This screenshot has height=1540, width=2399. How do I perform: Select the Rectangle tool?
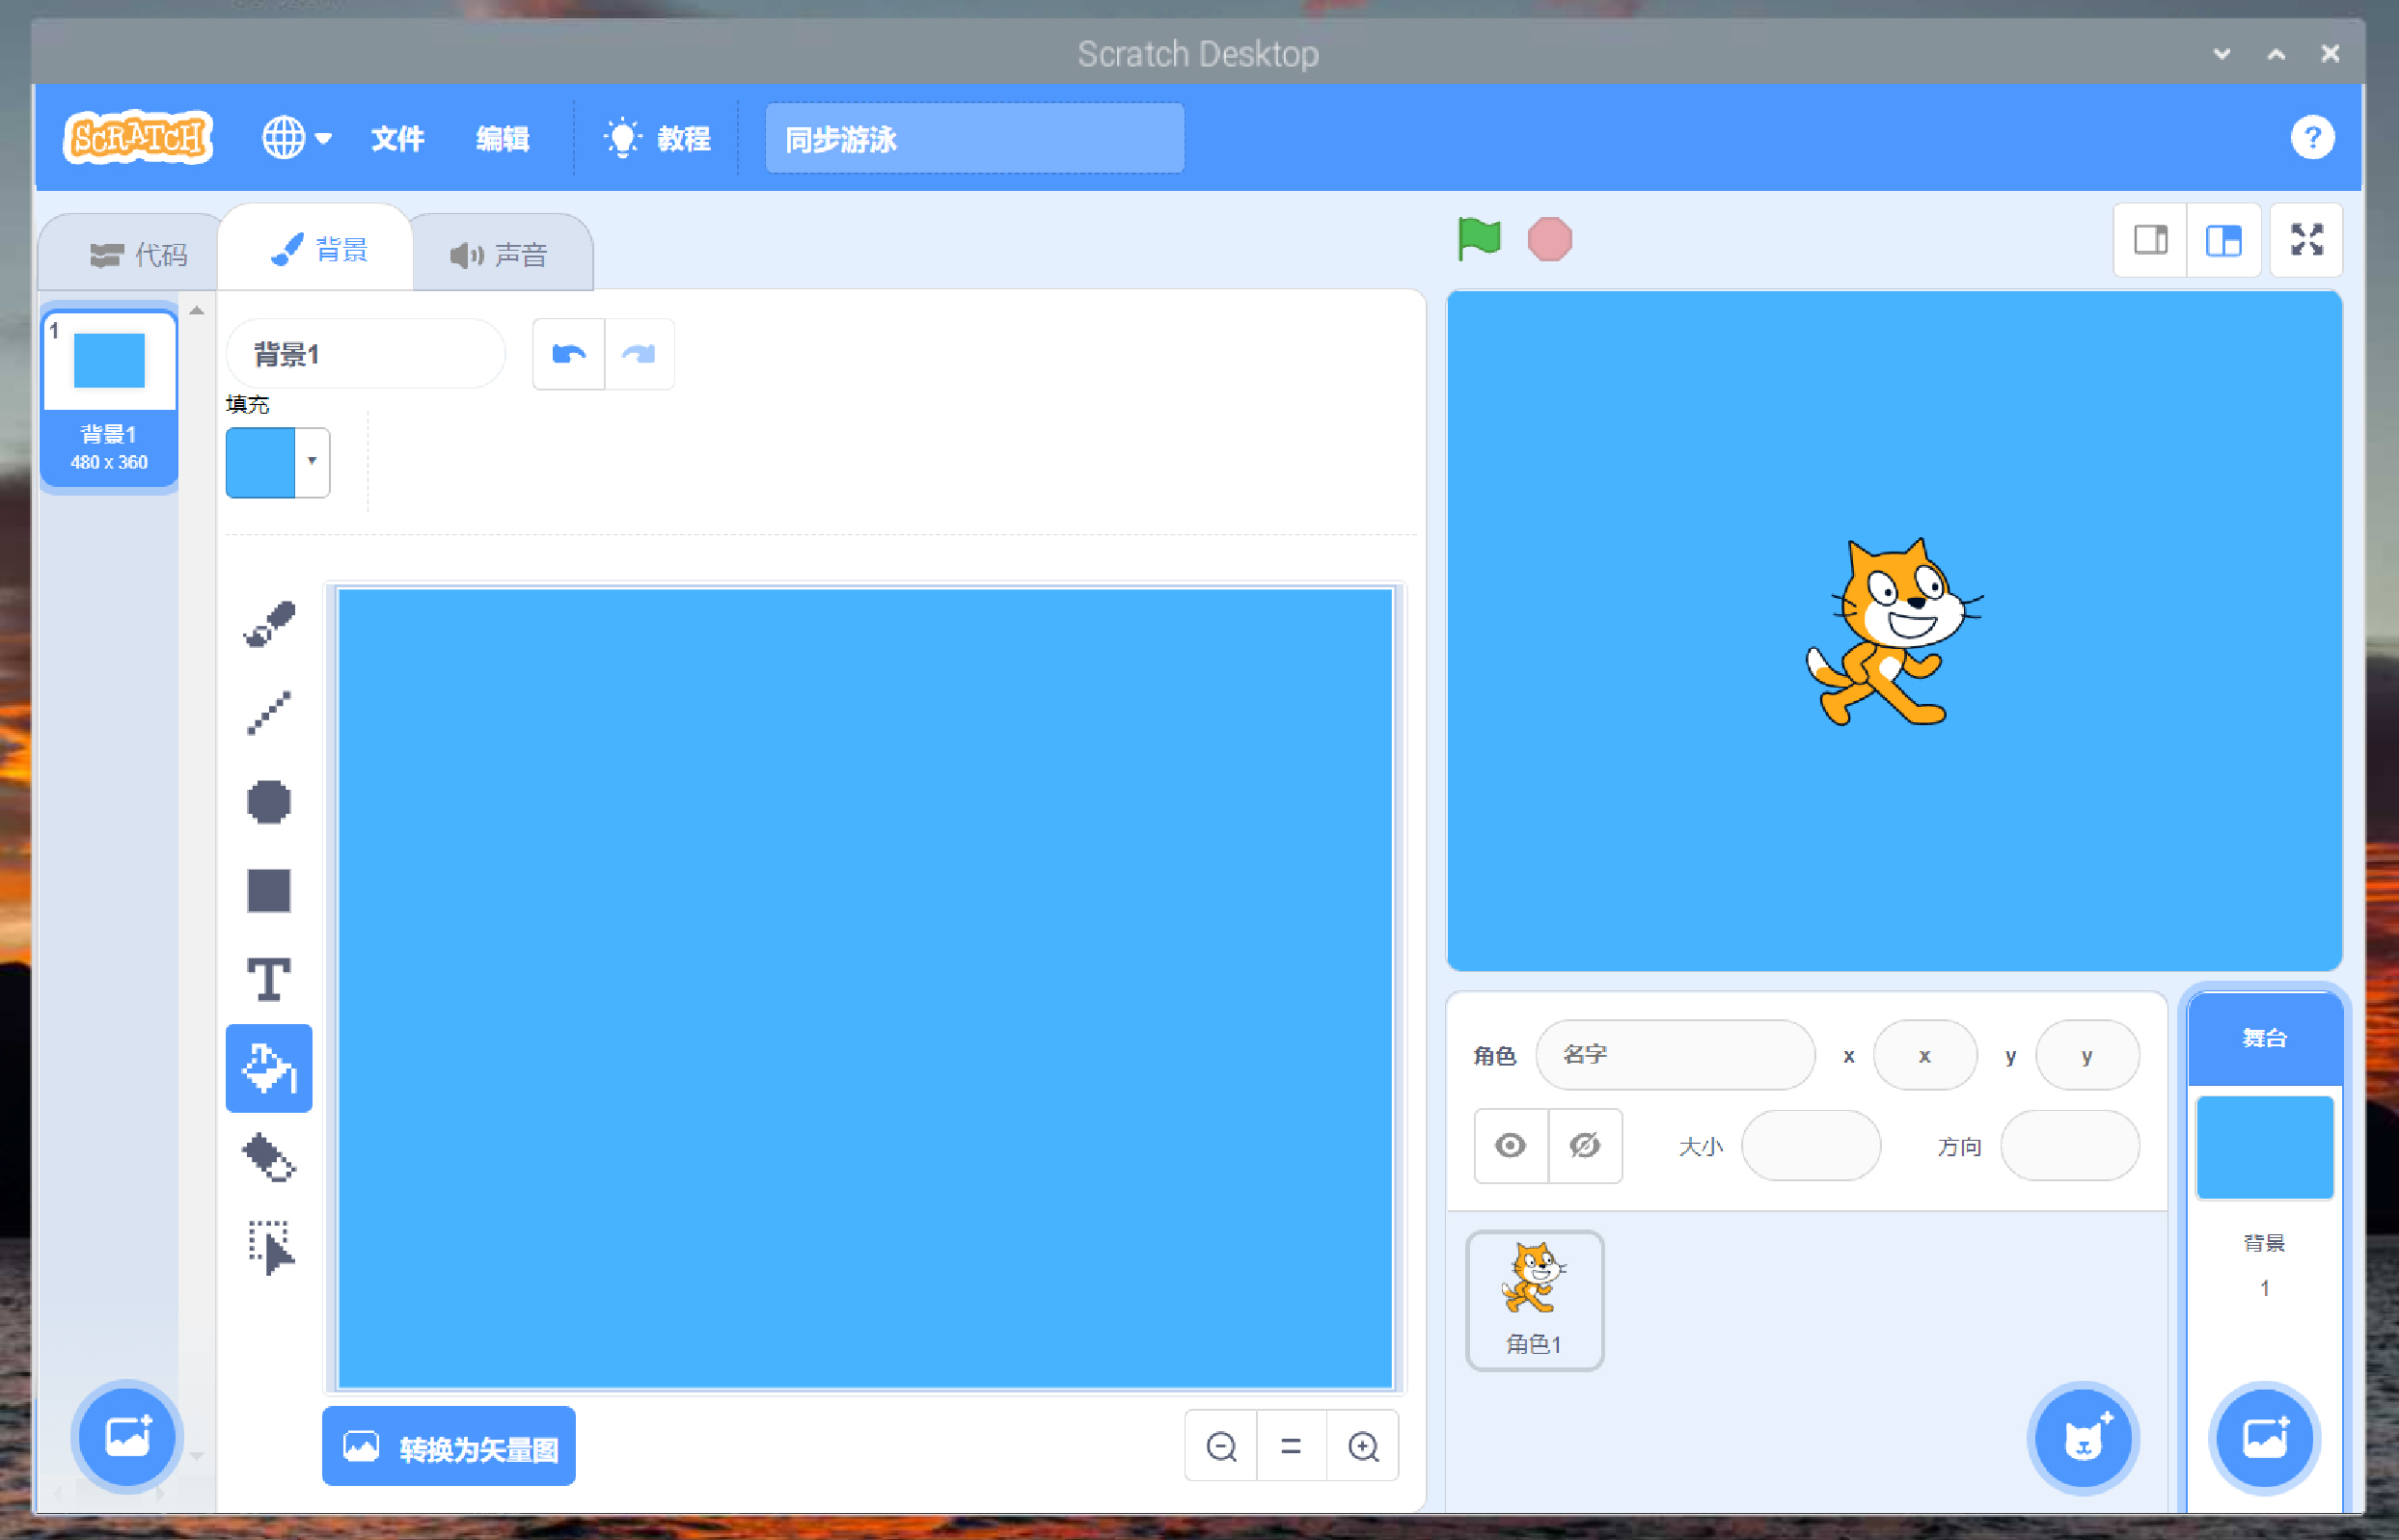(x=269, y=890)
